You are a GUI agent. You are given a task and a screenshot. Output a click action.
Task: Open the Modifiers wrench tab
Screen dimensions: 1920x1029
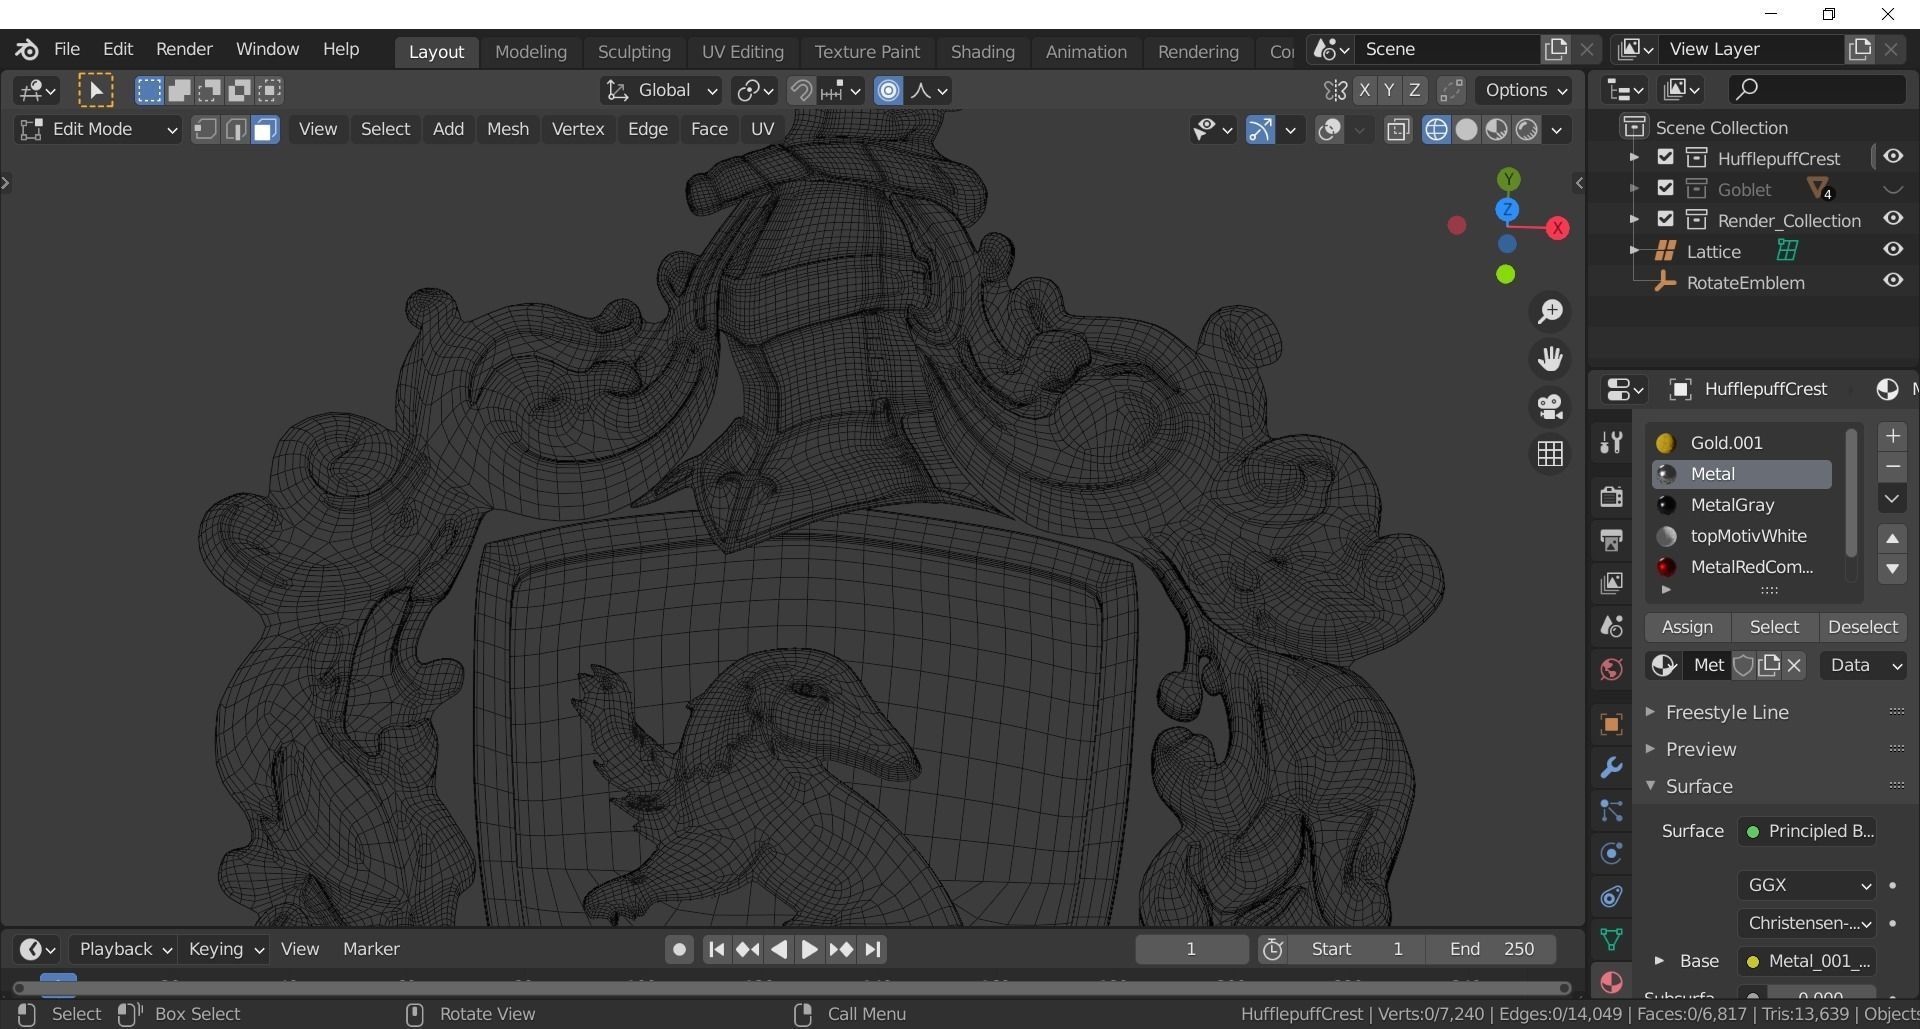pyautogui.click(x=1611, y=767)
